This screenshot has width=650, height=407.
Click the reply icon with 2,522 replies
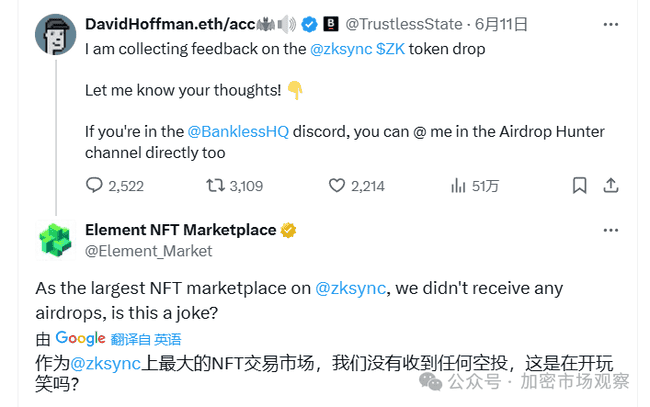(x=95, y=185)
